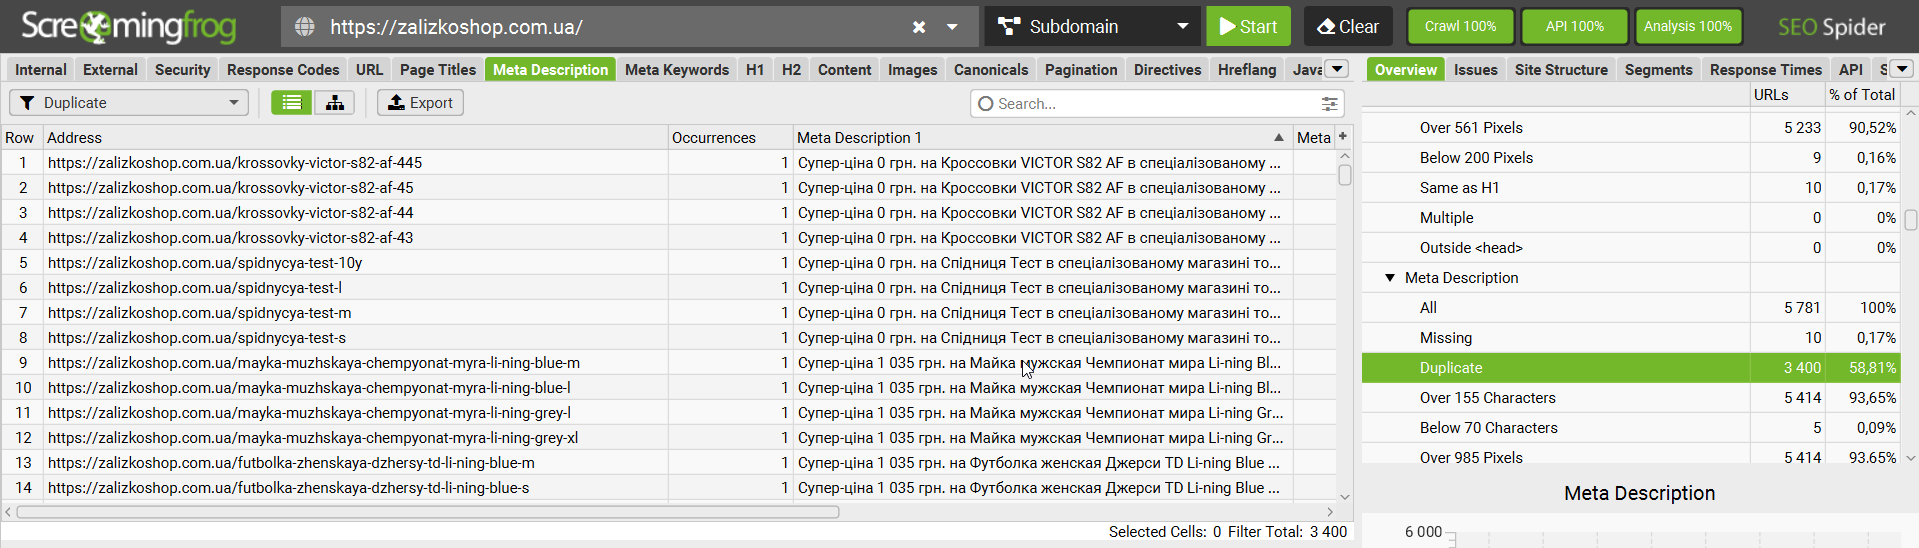This screenshot has height=548, width=1919.
Task: Open the Hreflang tab
Action: coord(1247,69)
